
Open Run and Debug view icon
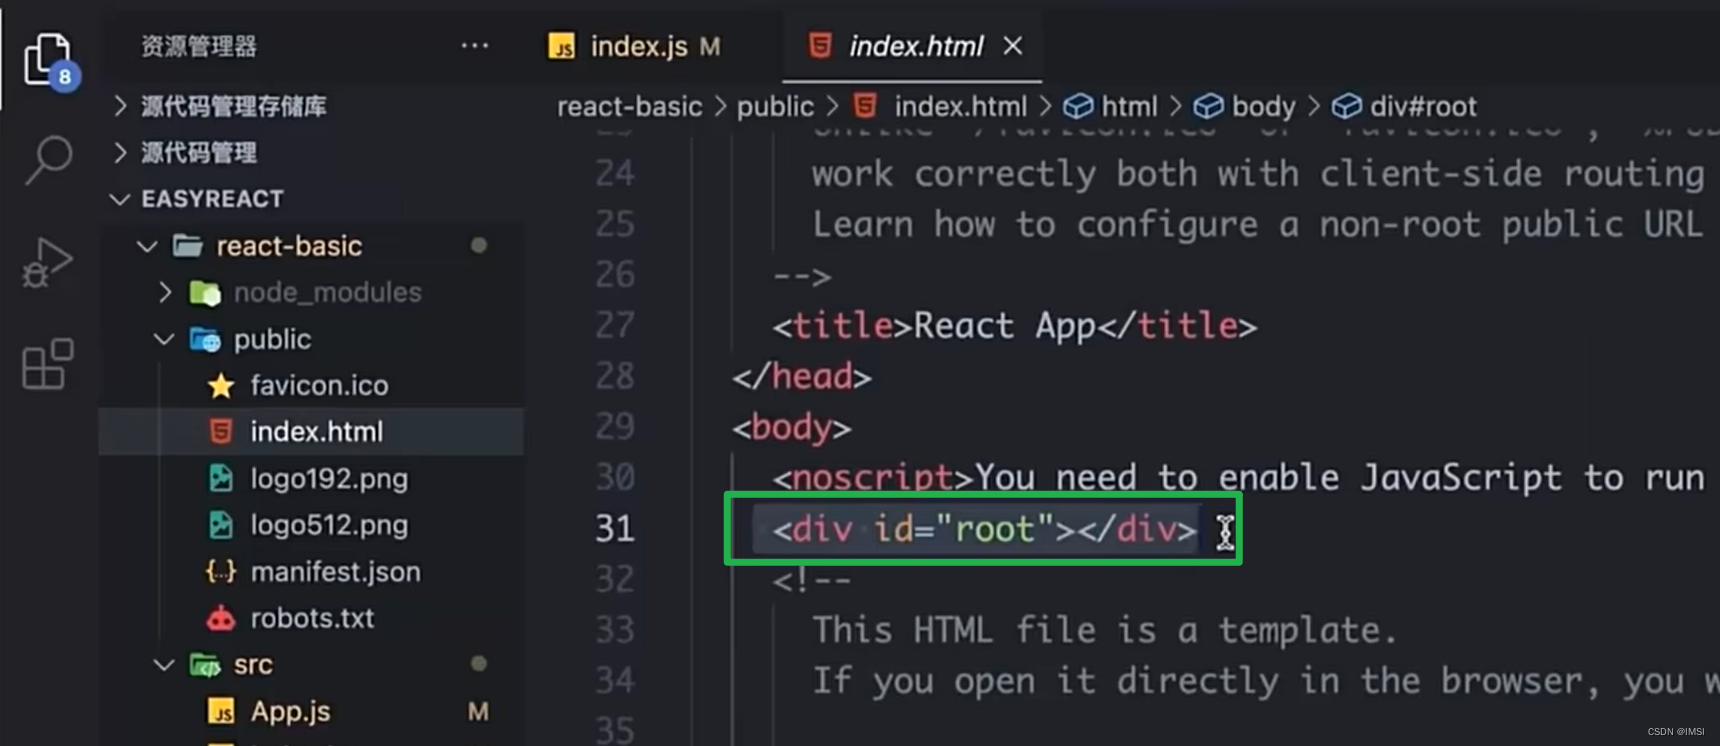pos(47,263)
